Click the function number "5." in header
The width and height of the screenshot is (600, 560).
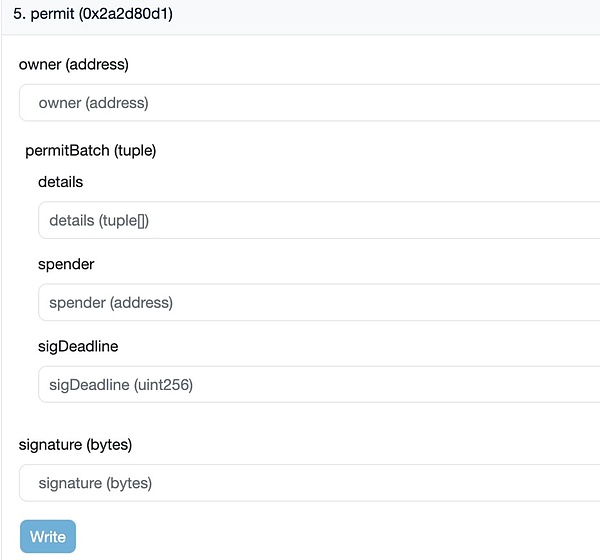tap(19, 15)
